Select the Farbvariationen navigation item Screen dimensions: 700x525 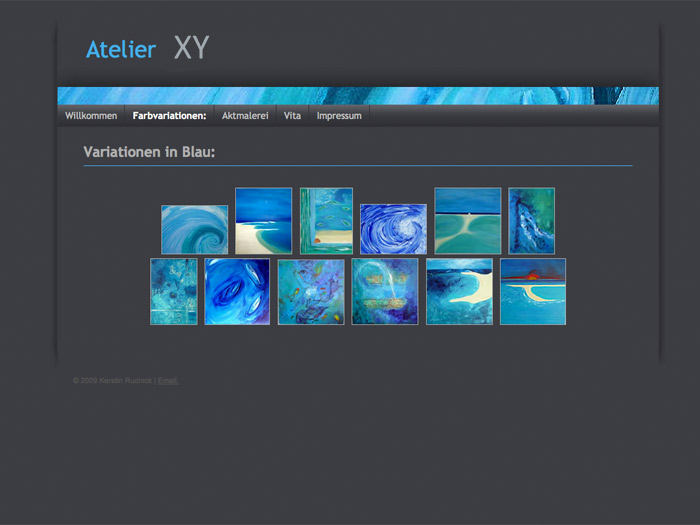169,116
